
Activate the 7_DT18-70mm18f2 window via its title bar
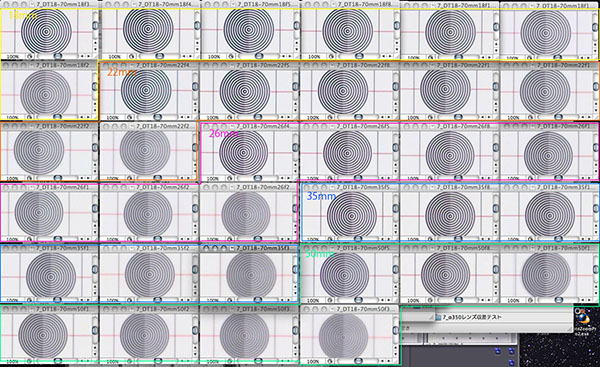[x=50, y=65]
